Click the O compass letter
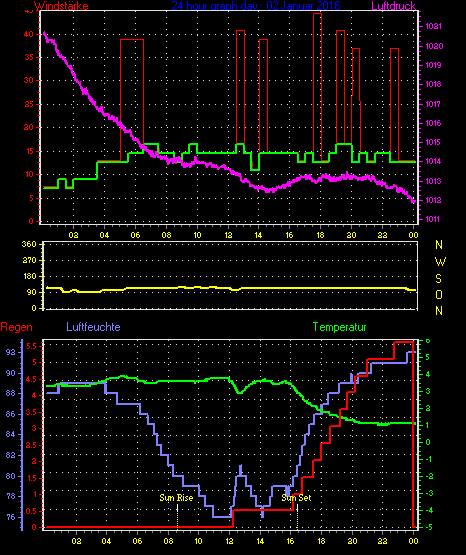This screenshot has width=466, height=555. click(x=439, y=294)
